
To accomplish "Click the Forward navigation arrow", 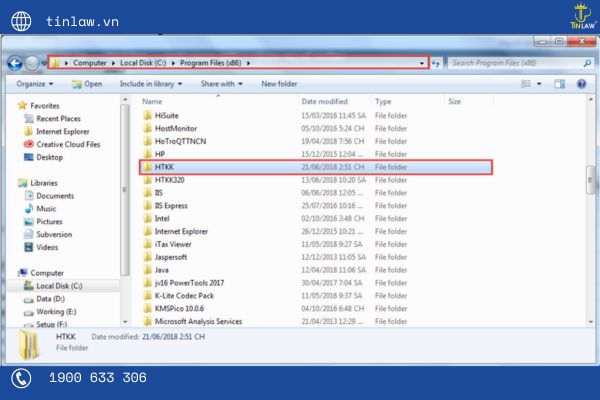I will (x=32, y=63).
